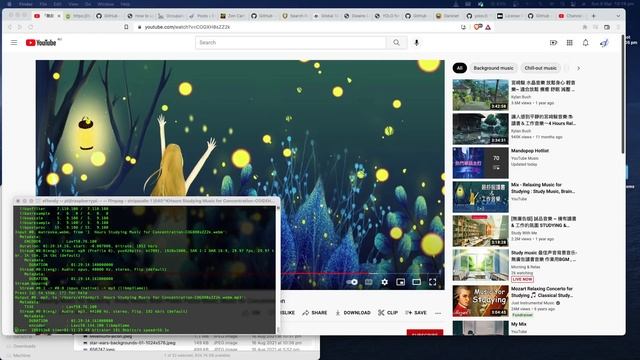640x360 pixels.
Task: Open the My Mix recommendation
Action: pos(519,324)
